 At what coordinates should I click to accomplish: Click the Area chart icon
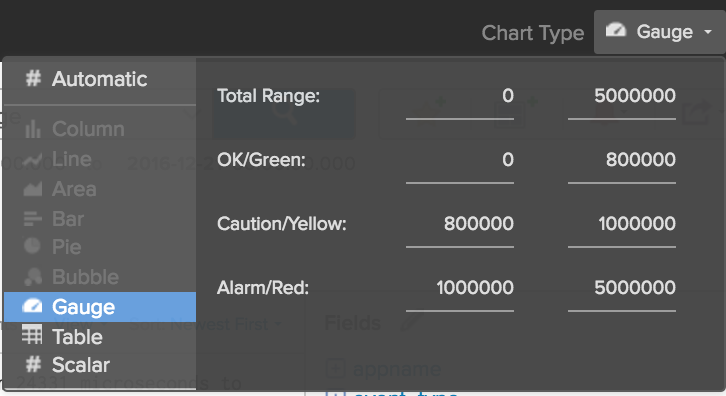pyautogui.click(x=33, y=189)
